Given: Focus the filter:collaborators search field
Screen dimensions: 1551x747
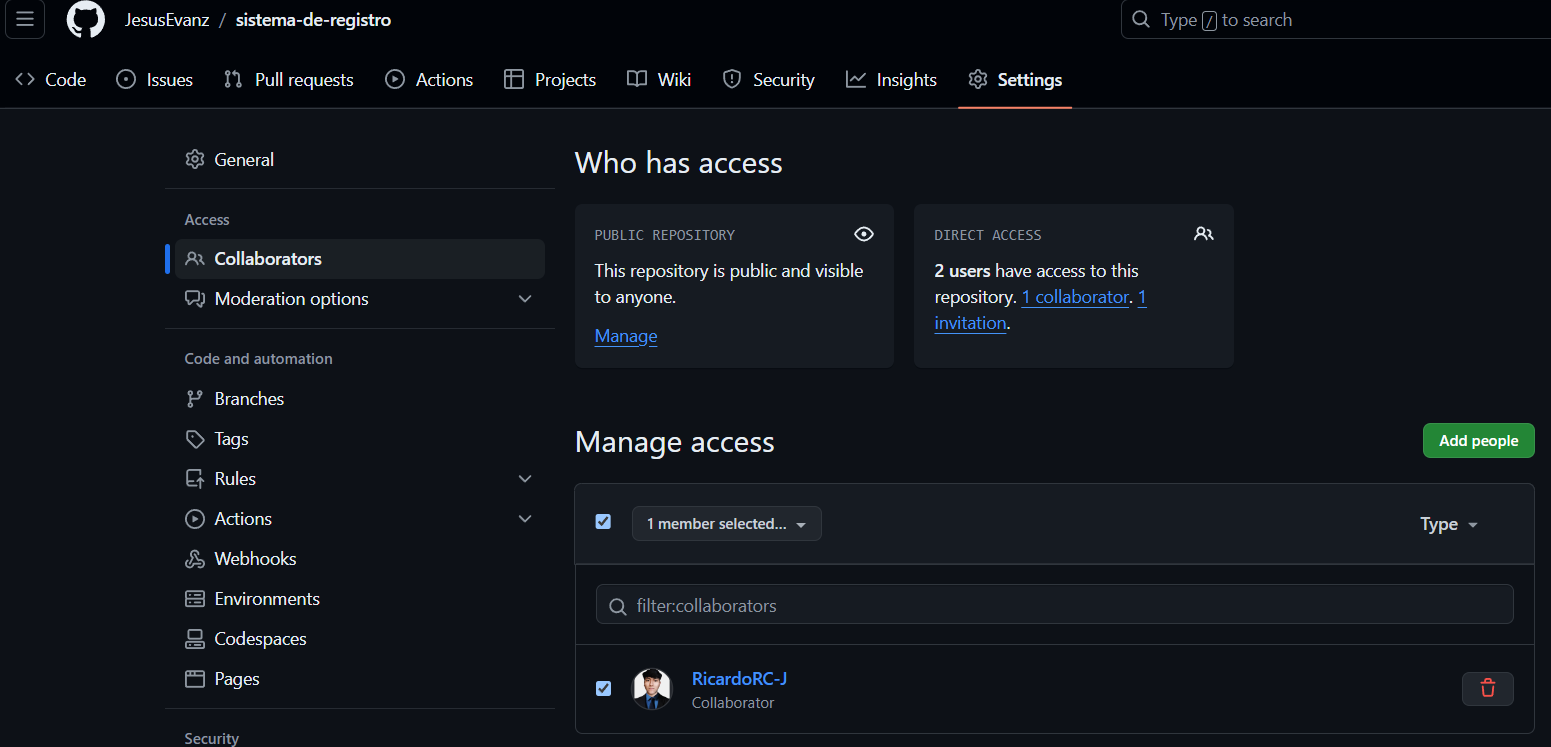Looking at the screenshot, I should 1054,605.
